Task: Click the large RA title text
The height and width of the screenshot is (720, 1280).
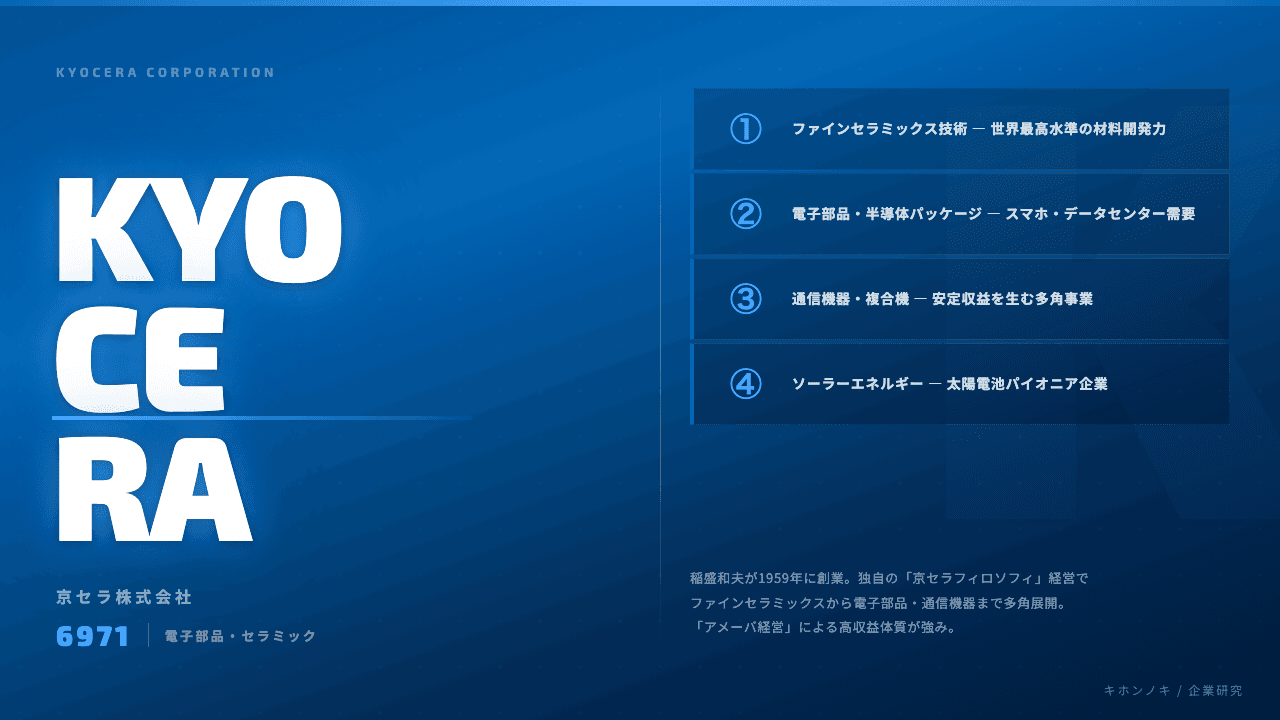Action: (154, 488)
